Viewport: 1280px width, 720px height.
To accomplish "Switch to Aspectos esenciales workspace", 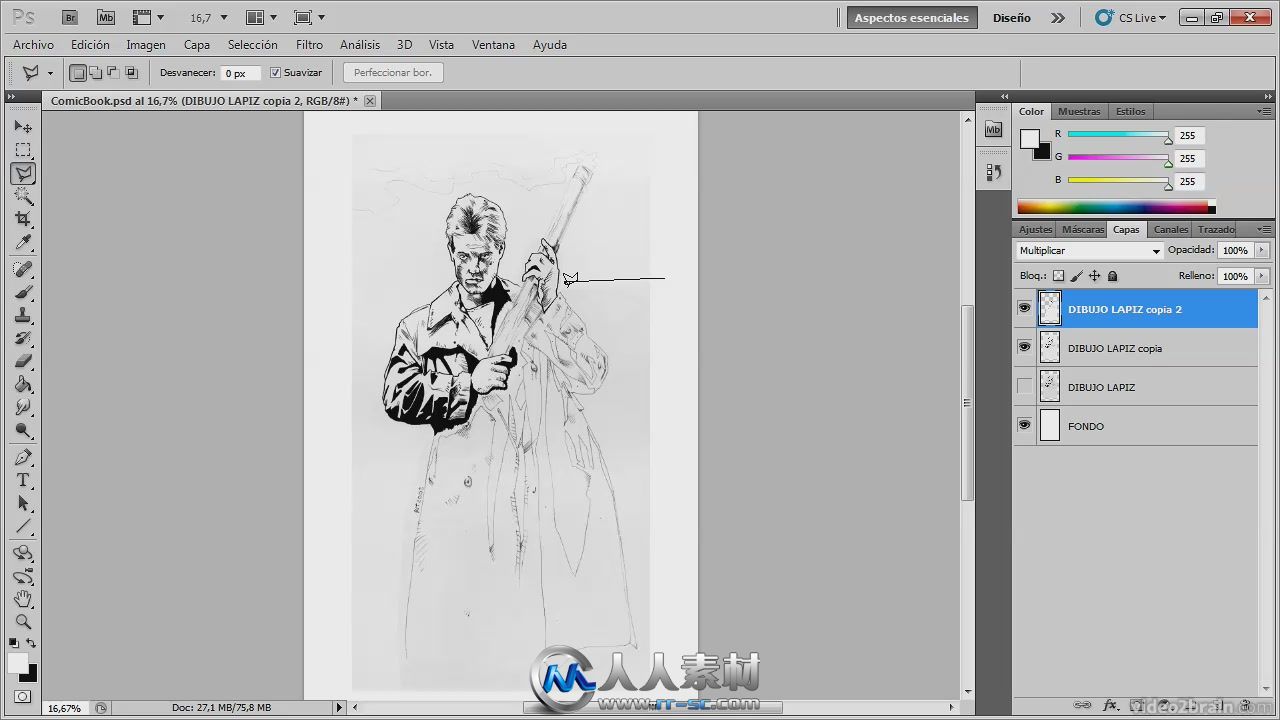I will pyautogui.click(x=911, y=18).
